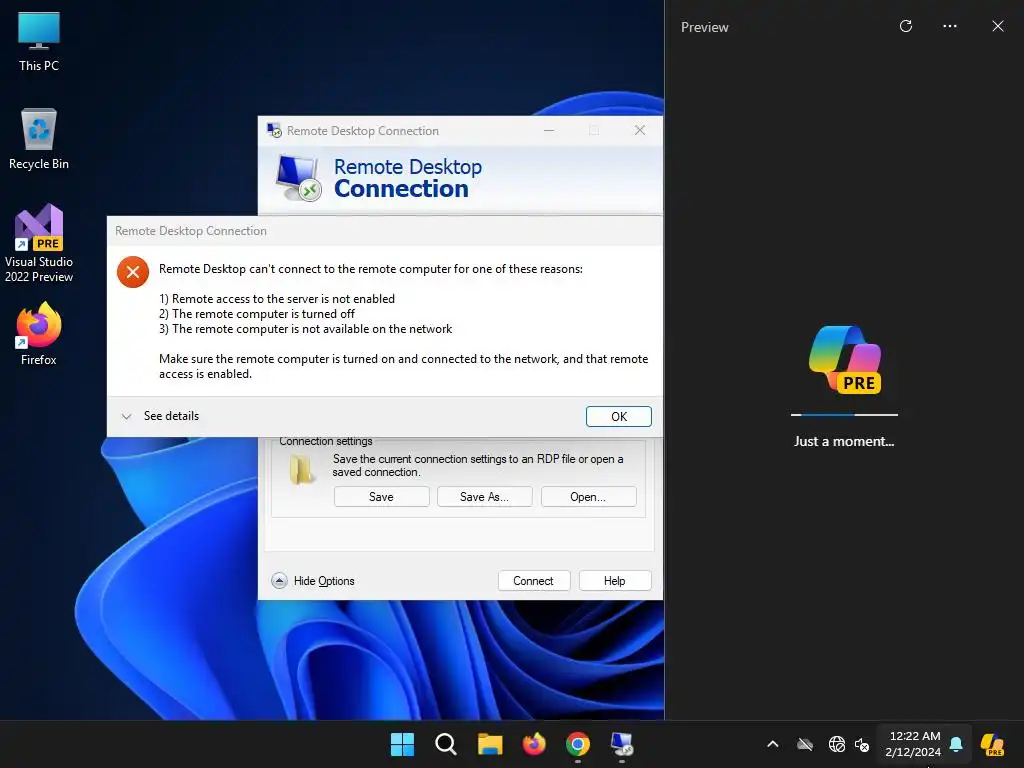
Task: Click the muted volume tray icon
Action: click(862, 744)
